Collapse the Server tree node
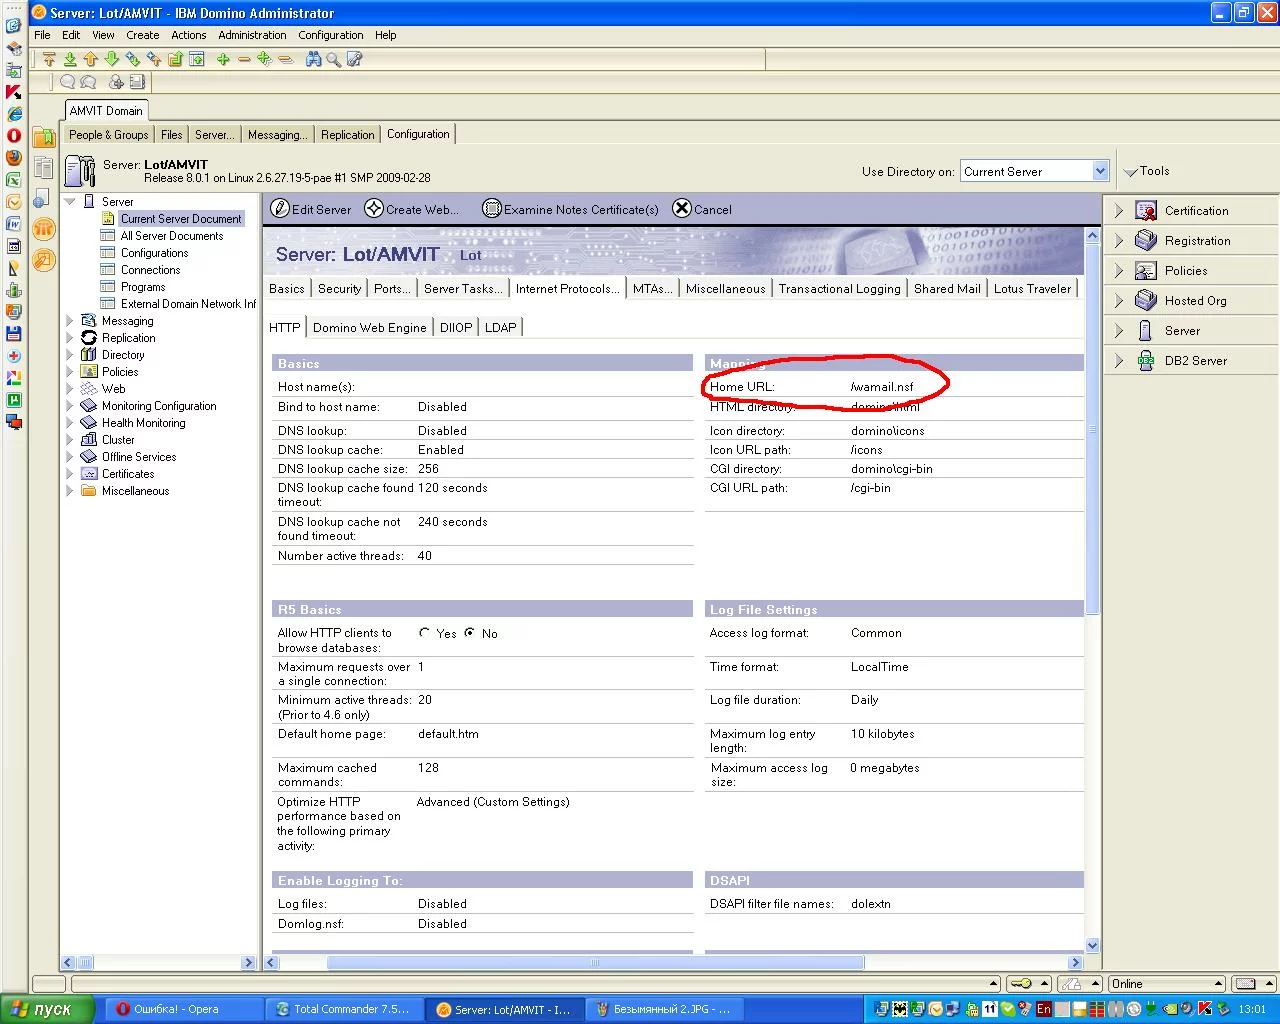The width and height of the screenshot is (1280, 1024). click(x=70, y=202)
